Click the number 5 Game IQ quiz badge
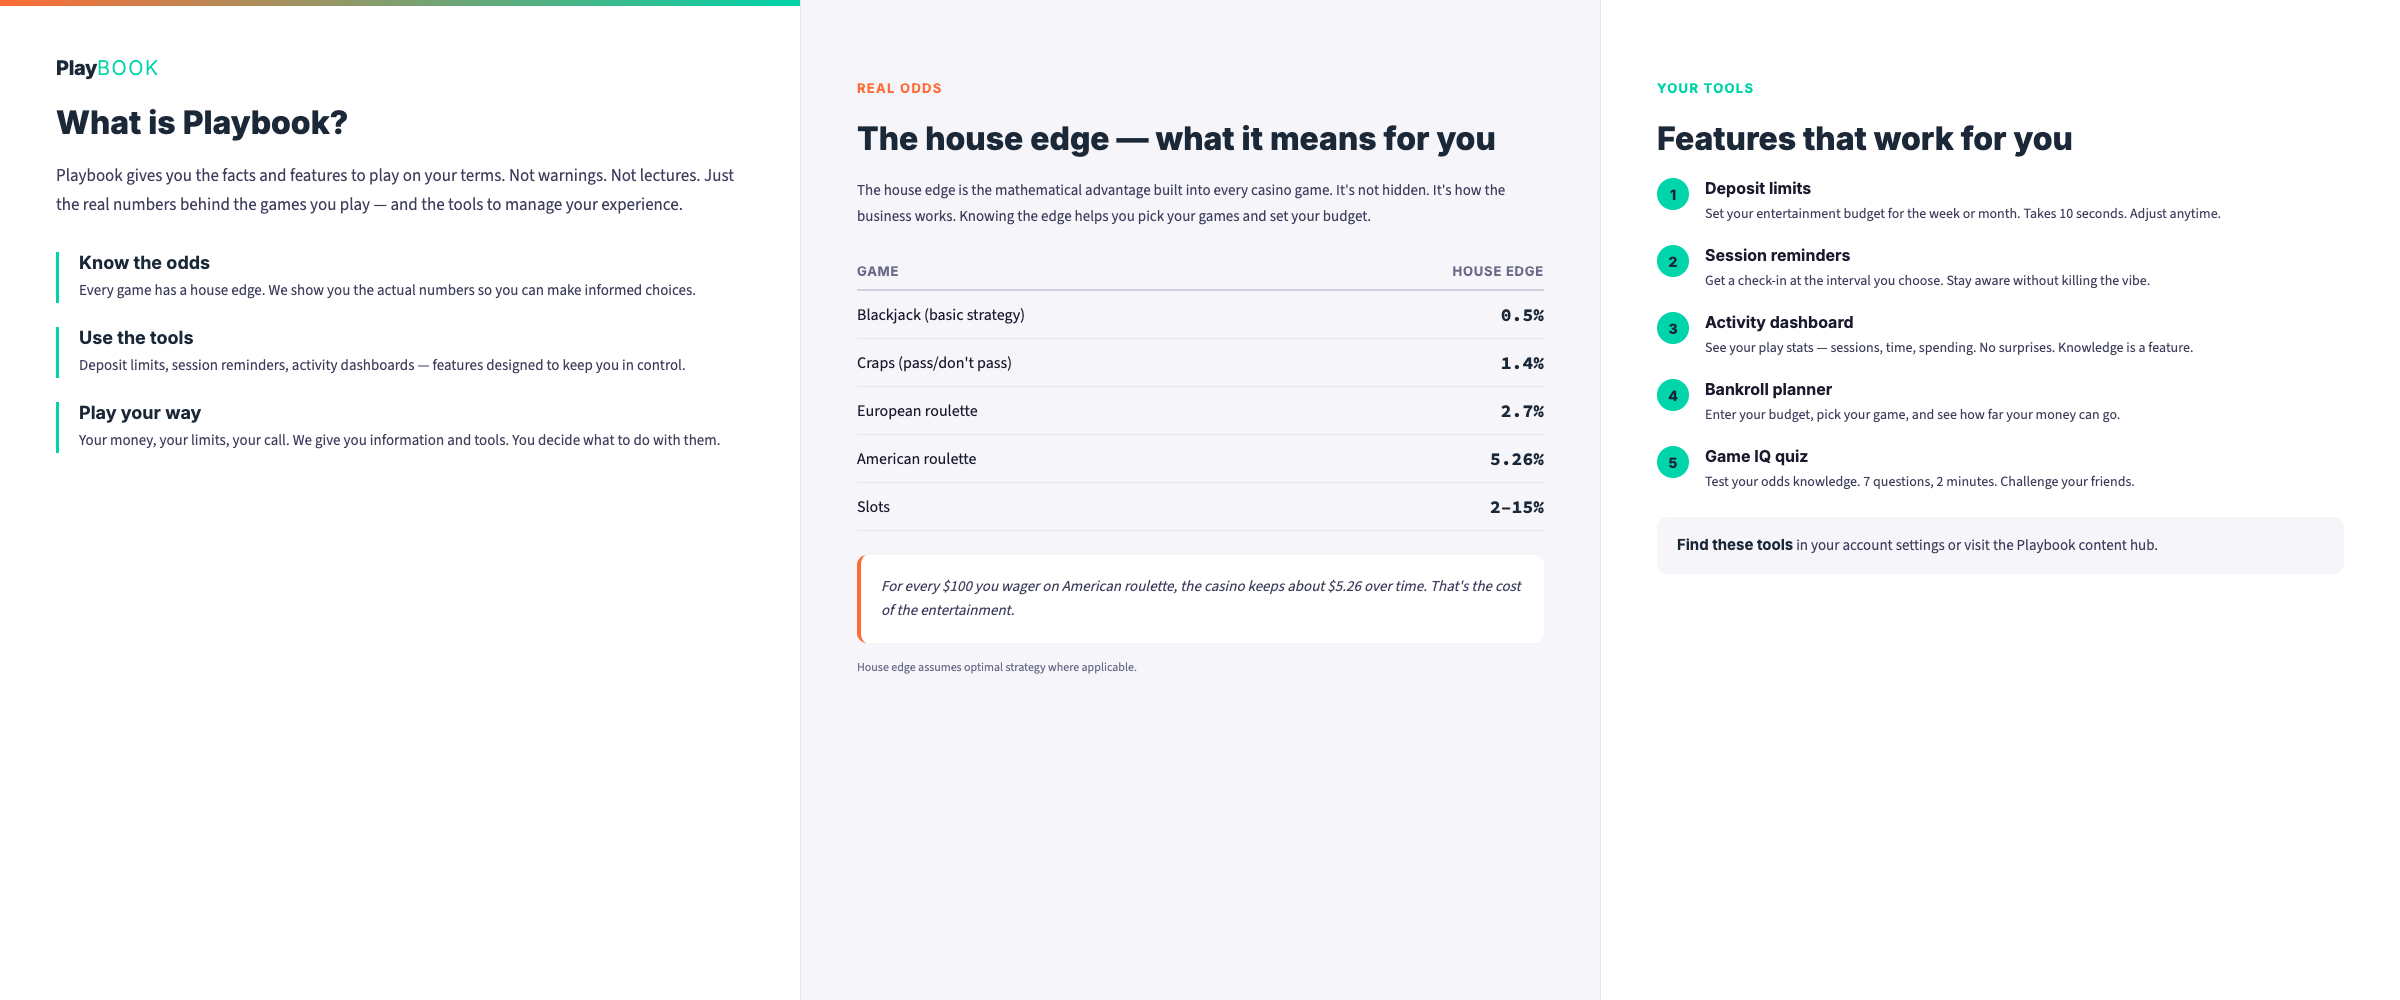 (1673, 462)
